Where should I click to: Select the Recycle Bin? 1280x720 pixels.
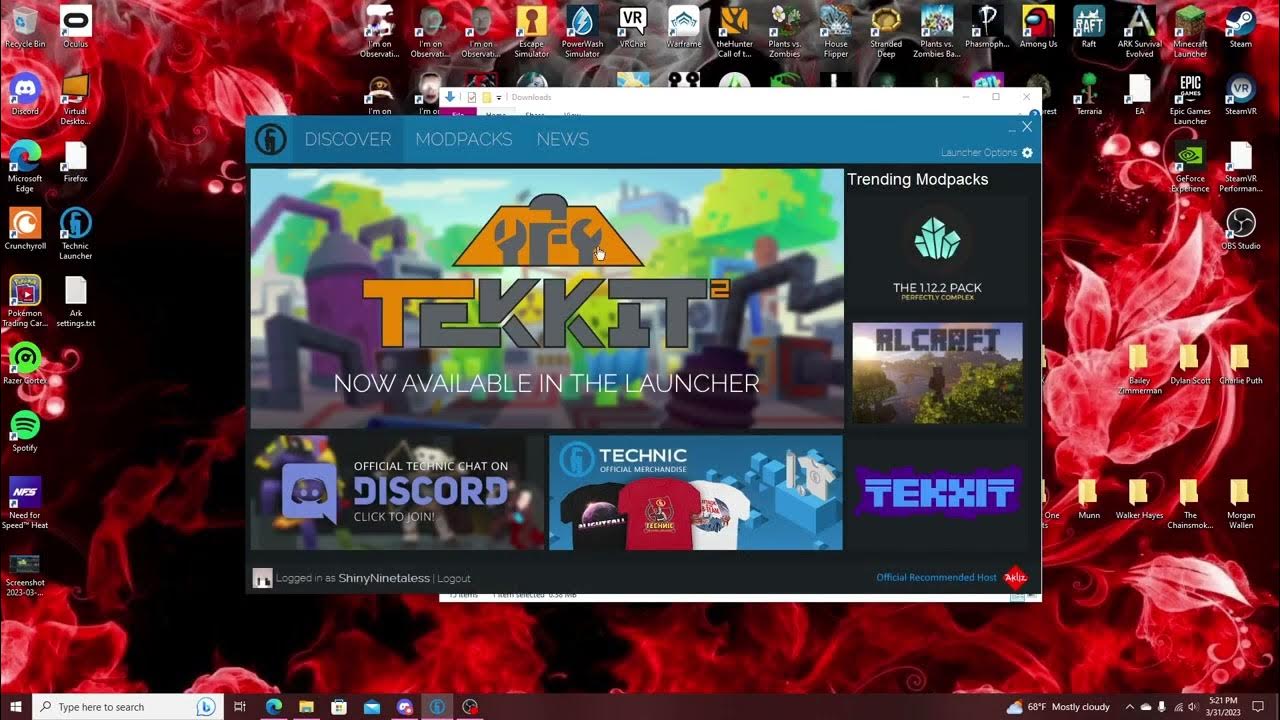pyautogui.click(x=25, y=27)
